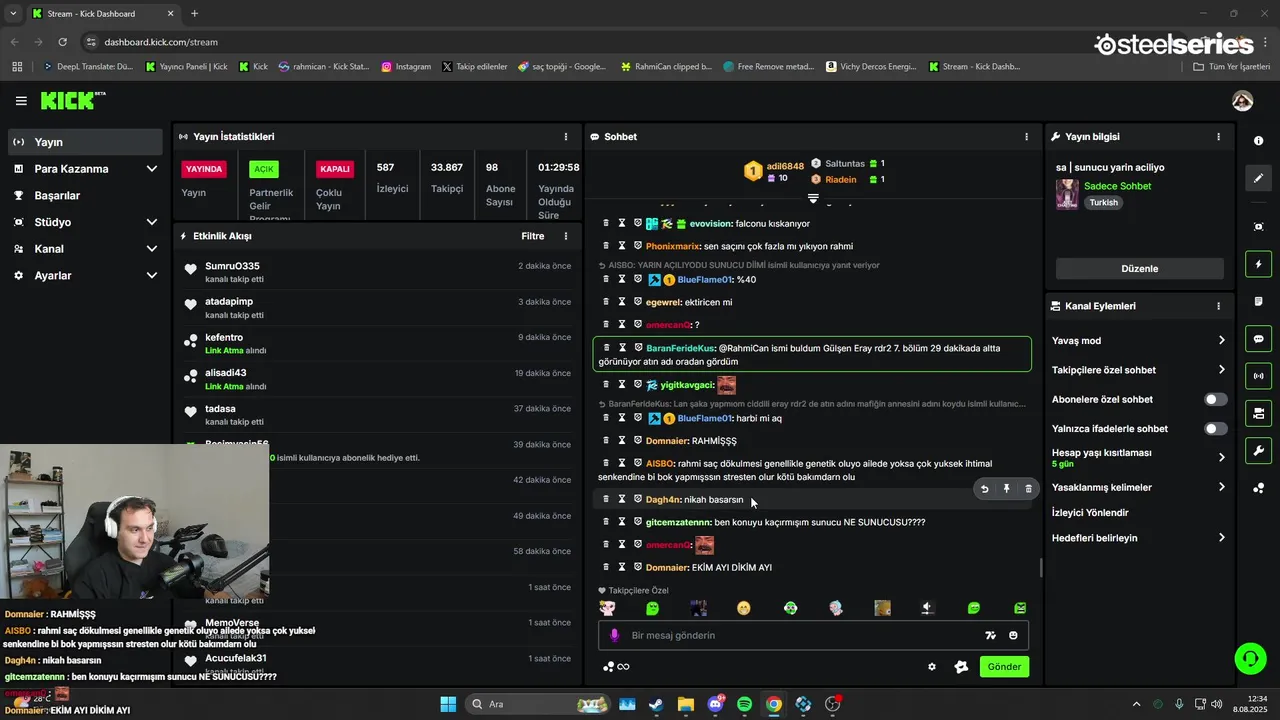1280x720 pixels.
Task: Open the hamburger menu beside the Kick logo
Action: click(x=21, y=101)
